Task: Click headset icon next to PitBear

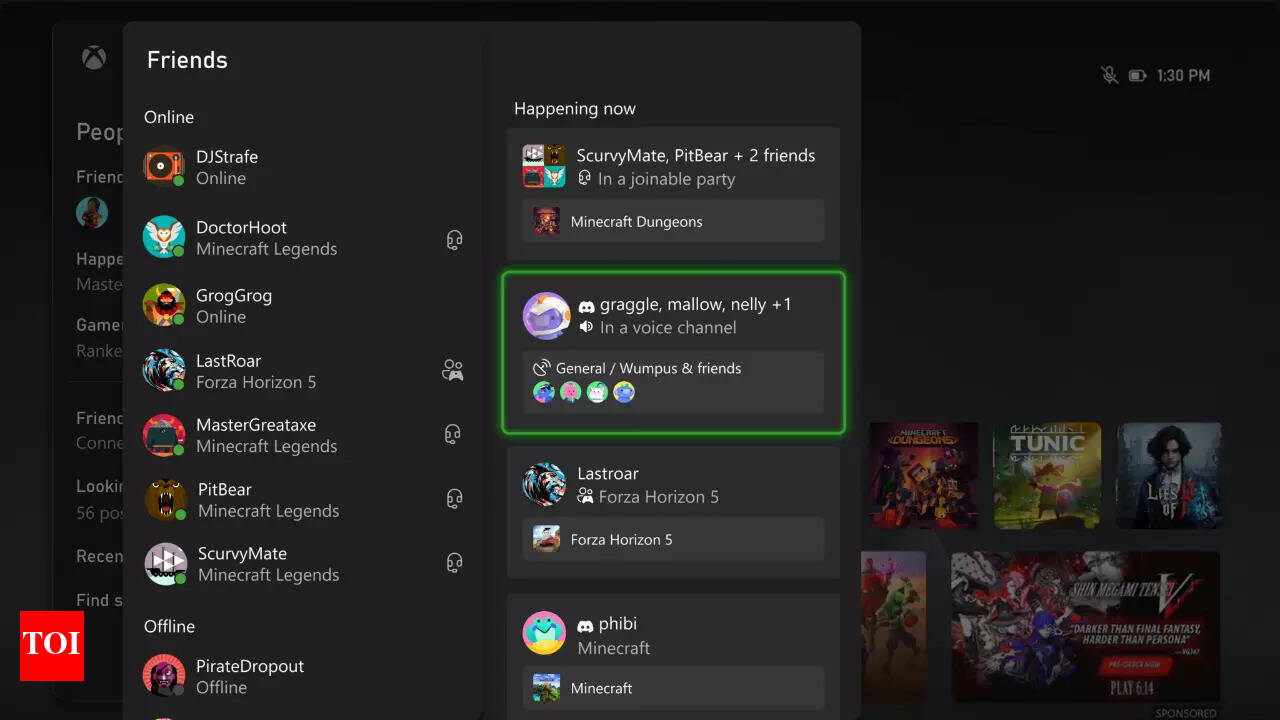Action: tap(454, 499)
